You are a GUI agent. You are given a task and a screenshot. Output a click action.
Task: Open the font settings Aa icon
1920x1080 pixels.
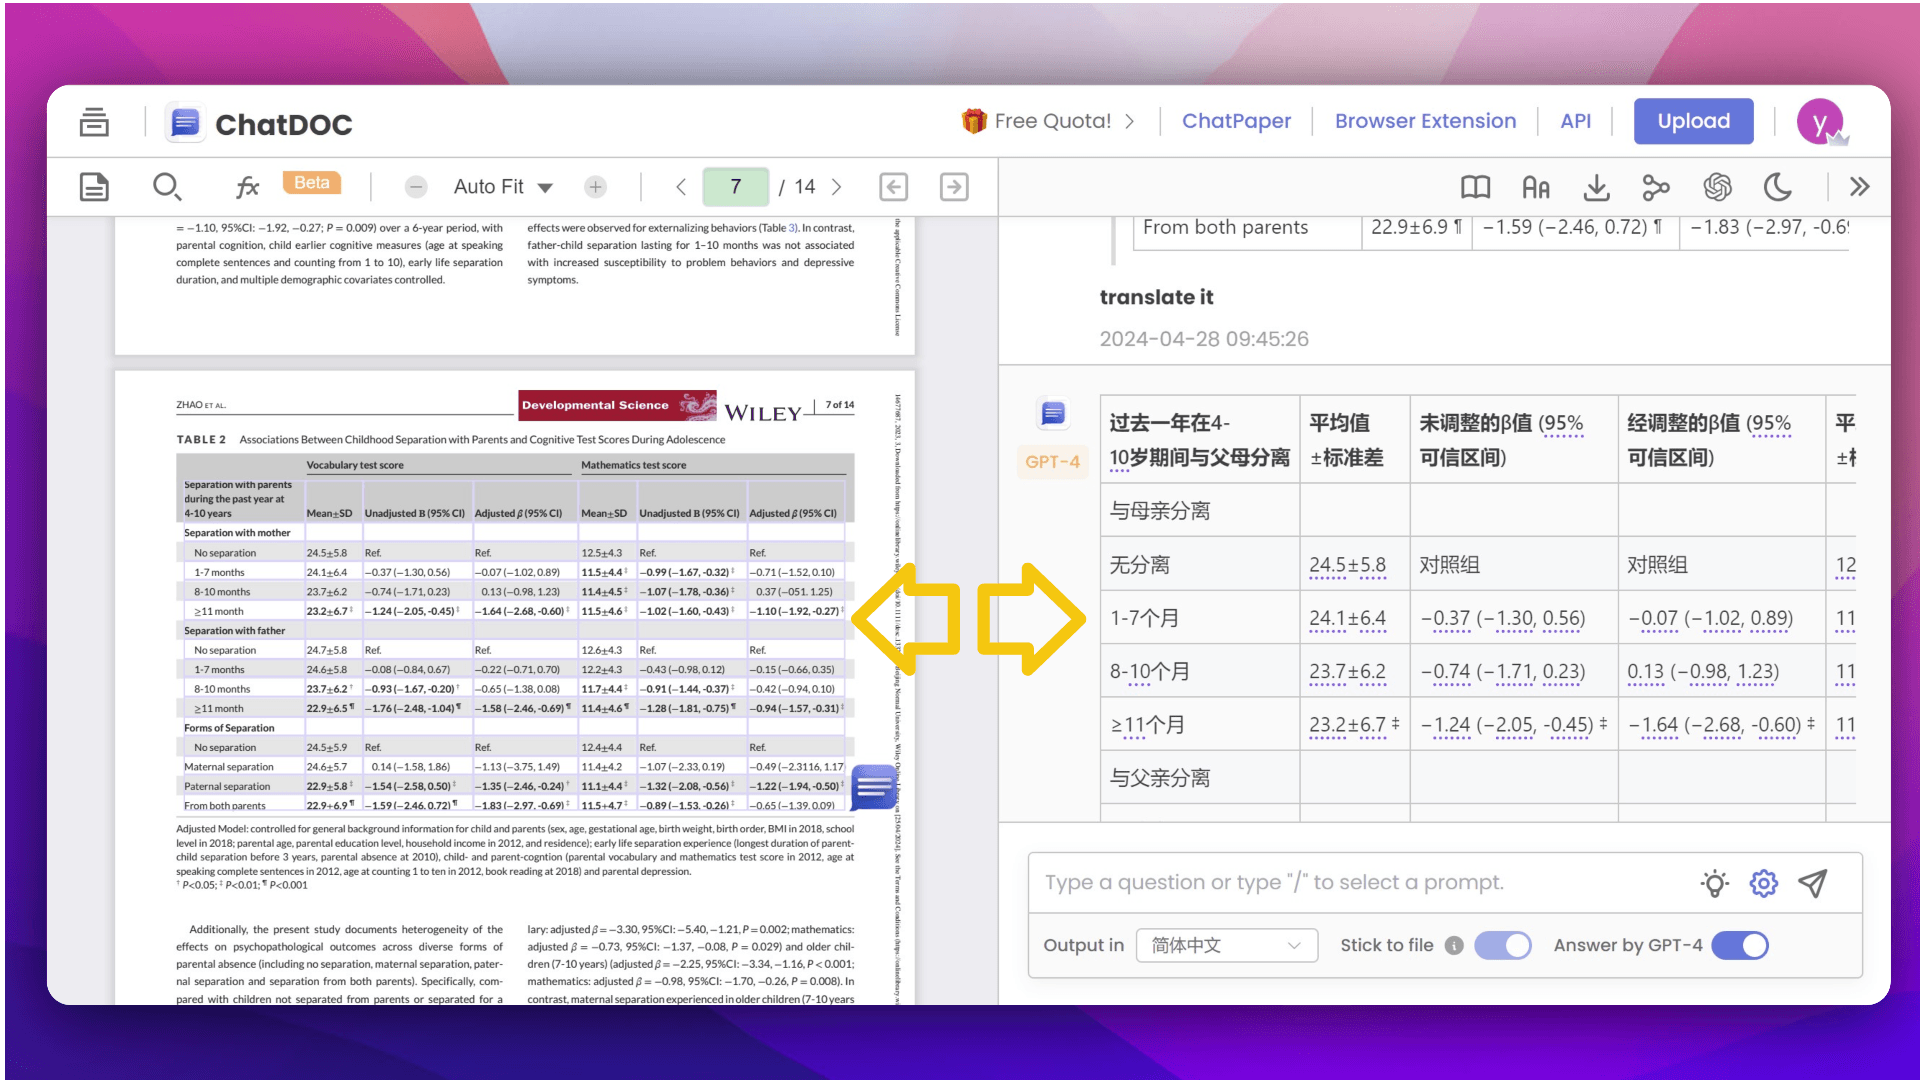tap(1536, 186)
